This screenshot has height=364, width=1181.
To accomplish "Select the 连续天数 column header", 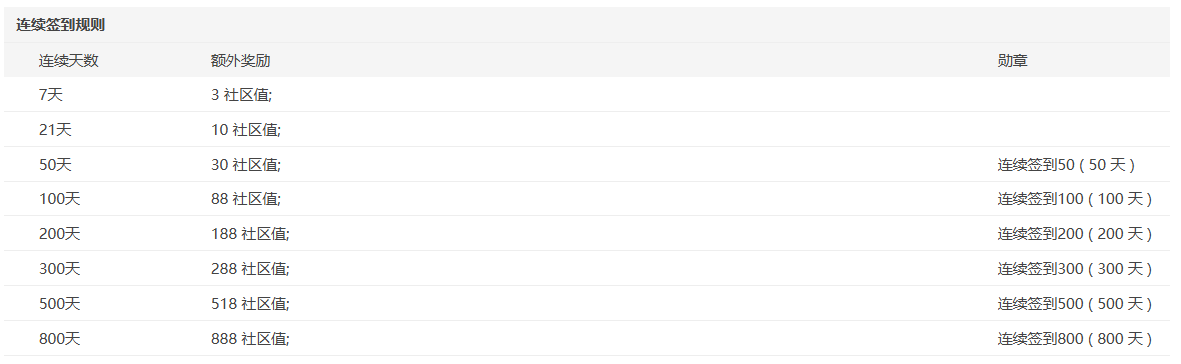I will tap(69, 61).
